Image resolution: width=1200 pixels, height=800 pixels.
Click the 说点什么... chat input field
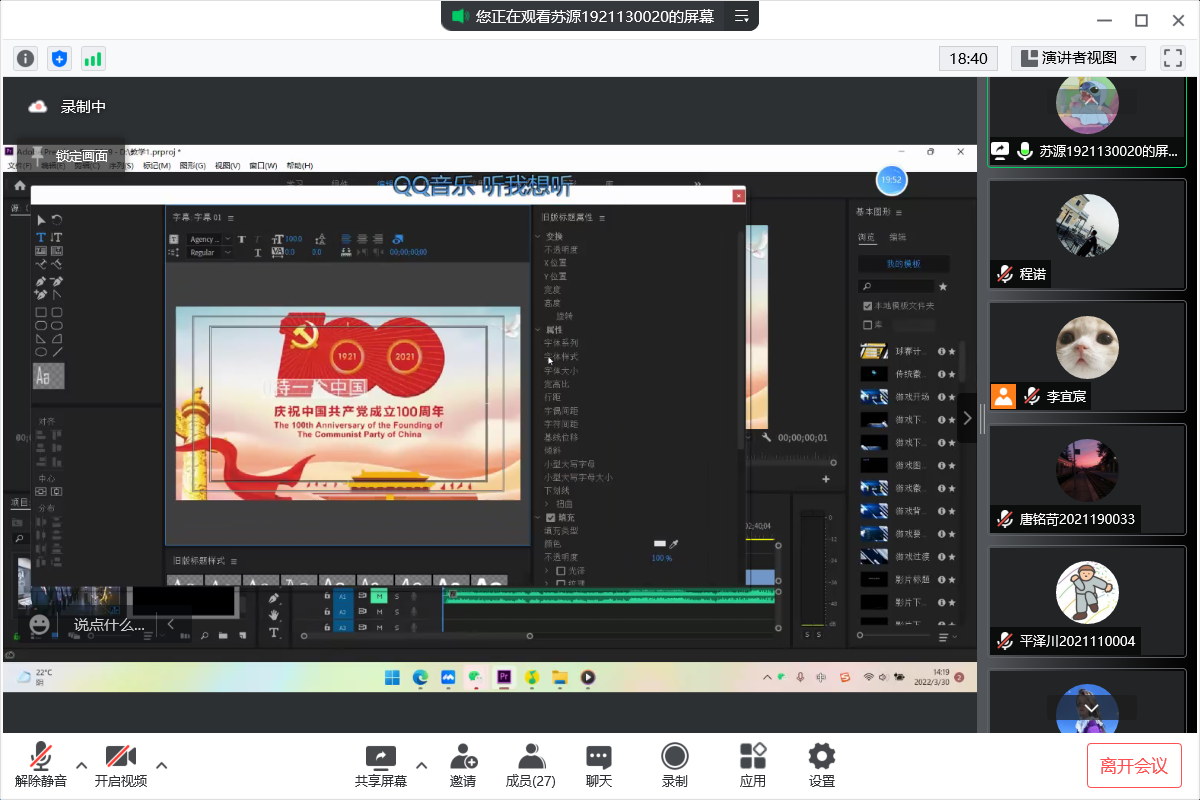pyautogui.click(x=109, y=624)
